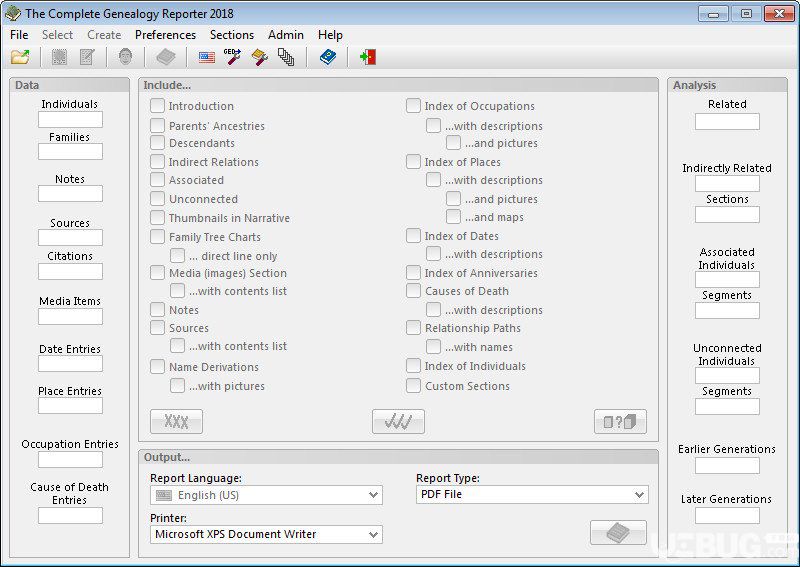Open GED import settings wrench icon

point(233,57)
